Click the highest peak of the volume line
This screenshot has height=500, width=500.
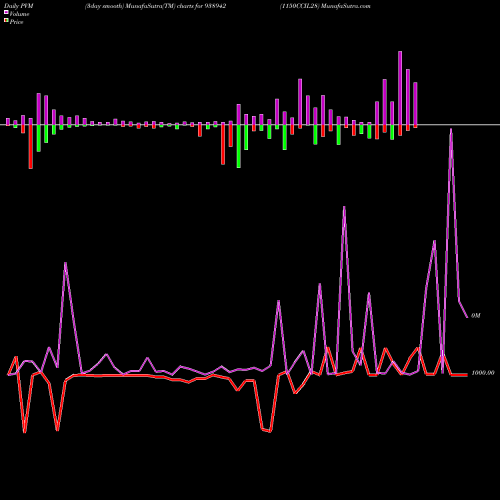click(451, 130)
